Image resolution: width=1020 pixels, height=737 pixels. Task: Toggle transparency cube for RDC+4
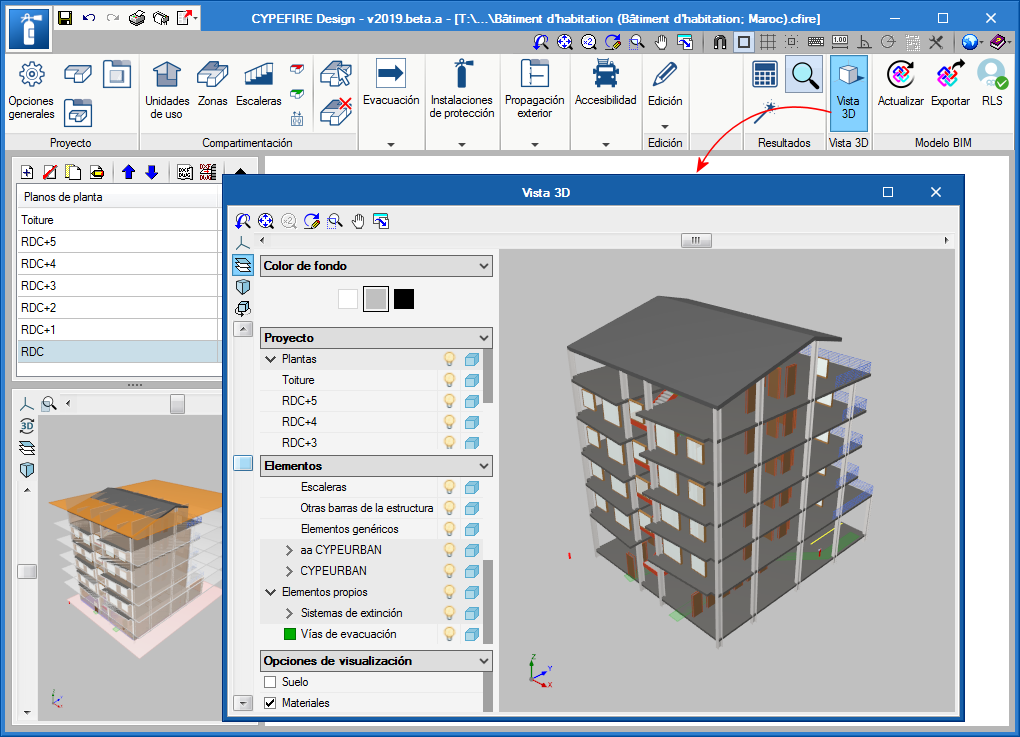tap(472, 422)
